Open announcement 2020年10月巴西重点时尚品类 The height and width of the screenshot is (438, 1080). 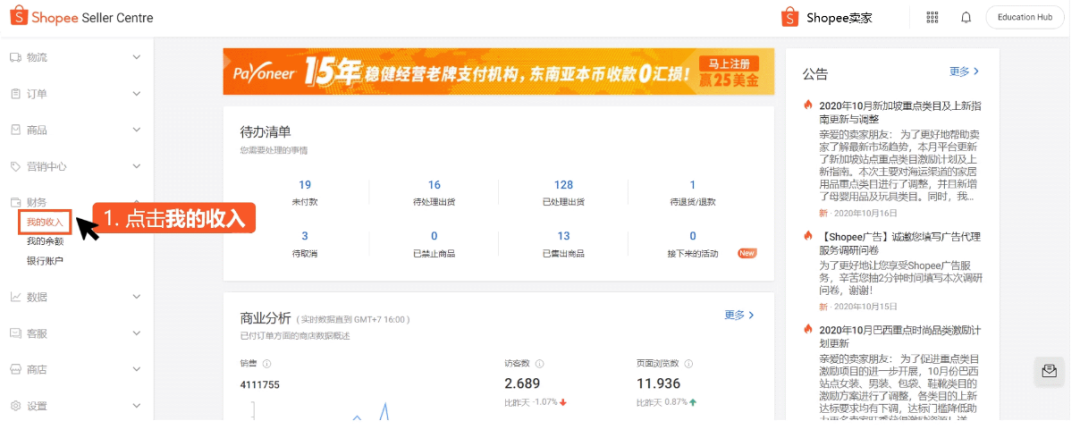click(900, 335)
